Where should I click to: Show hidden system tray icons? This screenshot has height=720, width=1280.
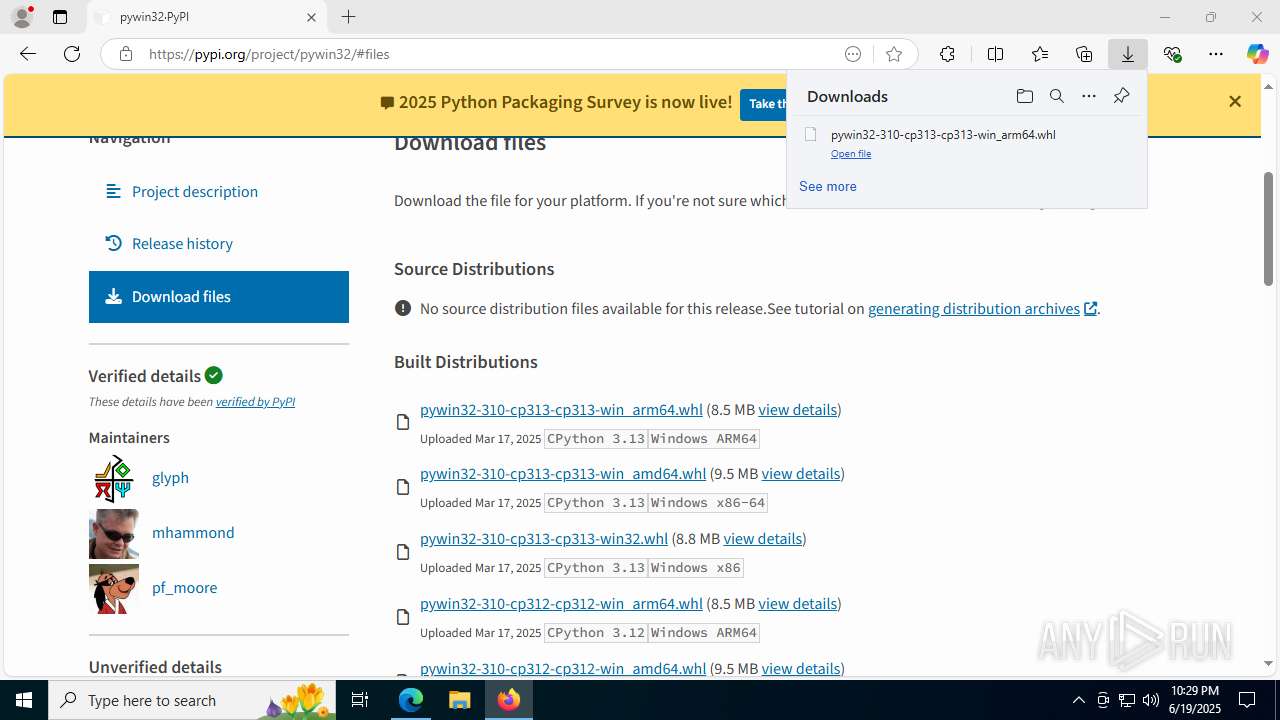coord(1078,700)
